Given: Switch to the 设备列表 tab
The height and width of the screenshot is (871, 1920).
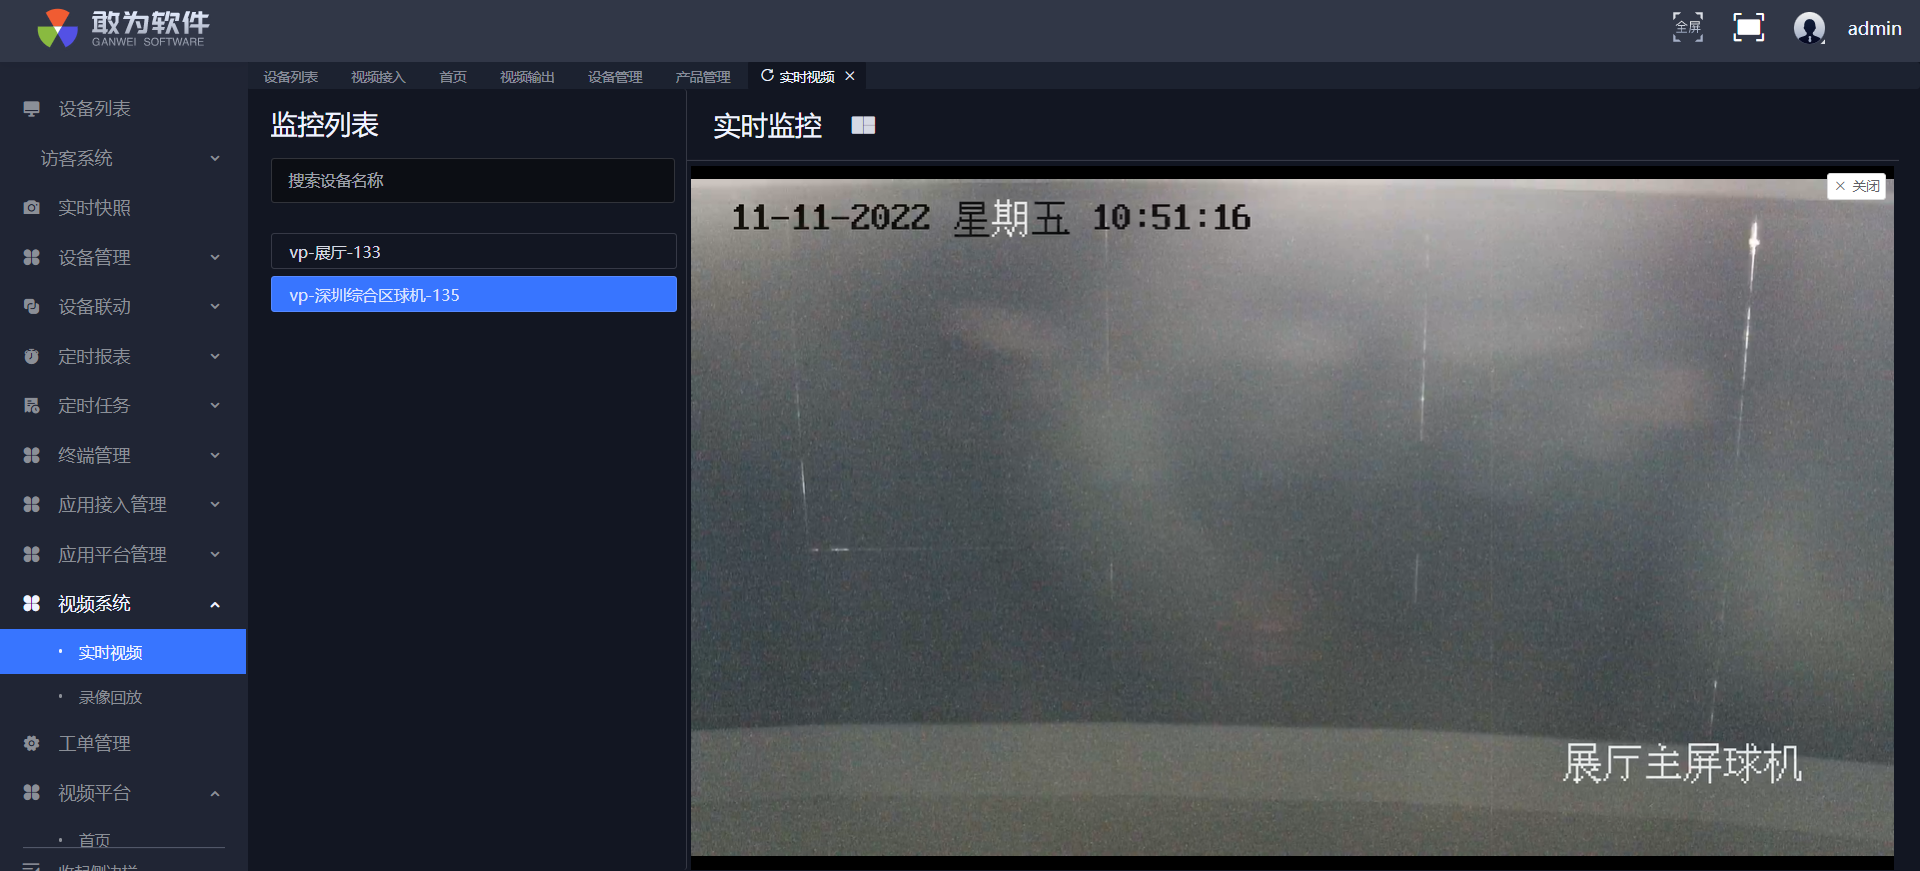Looking at the screenshot, I should [x=291, y=77].
